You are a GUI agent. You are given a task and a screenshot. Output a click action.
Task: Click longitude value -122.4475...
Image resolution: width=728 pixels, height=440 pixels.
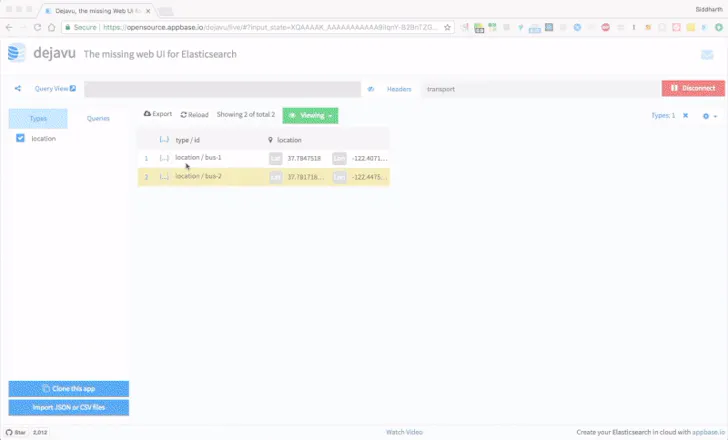tap(370, 177)
